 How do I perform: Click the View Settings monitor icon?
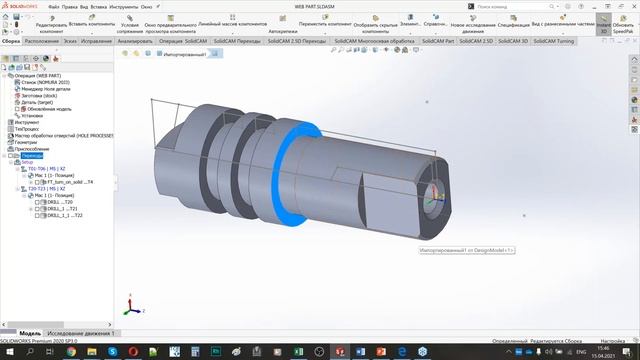pyautogui.click(x=416, y=50)
